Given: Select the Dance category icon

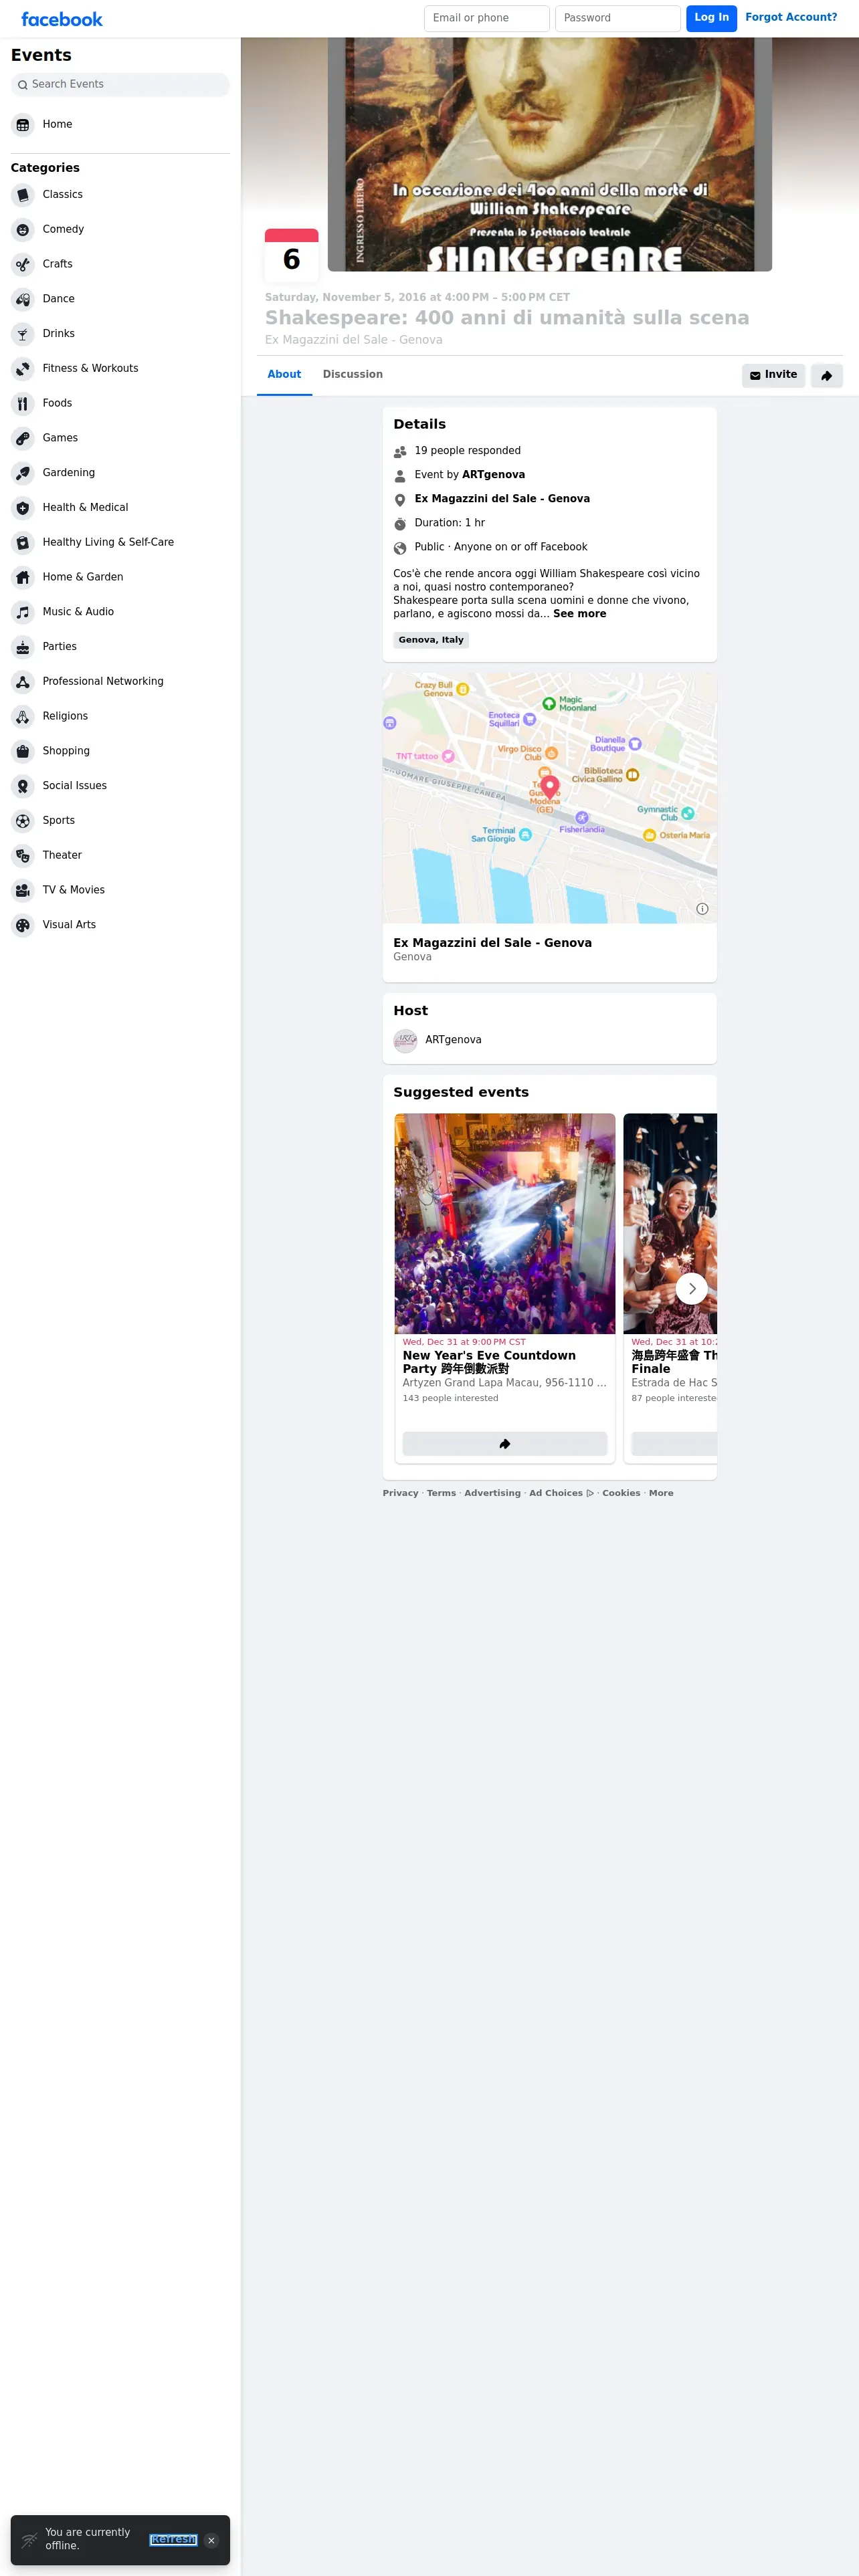Looking at the screenshot, I should pos(23,299).
